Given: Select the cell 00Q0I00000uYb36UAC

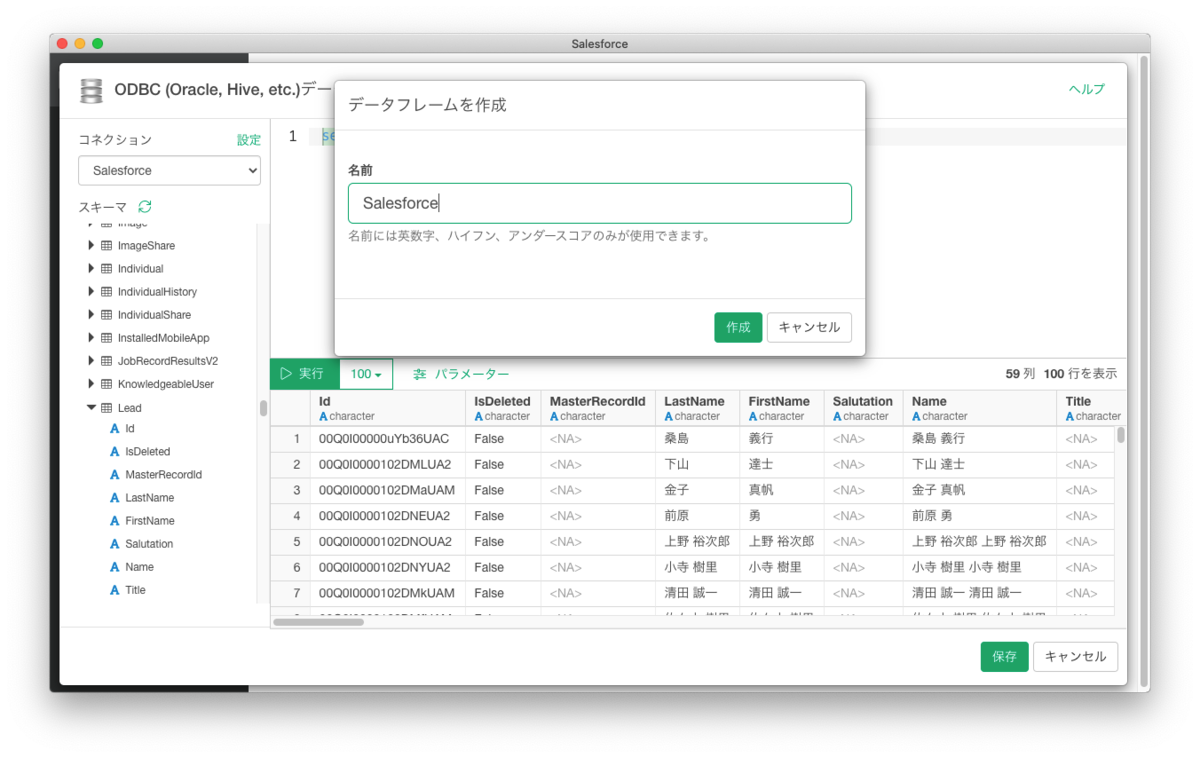Looking at the screenshot, I should click(x=387, y=439).
